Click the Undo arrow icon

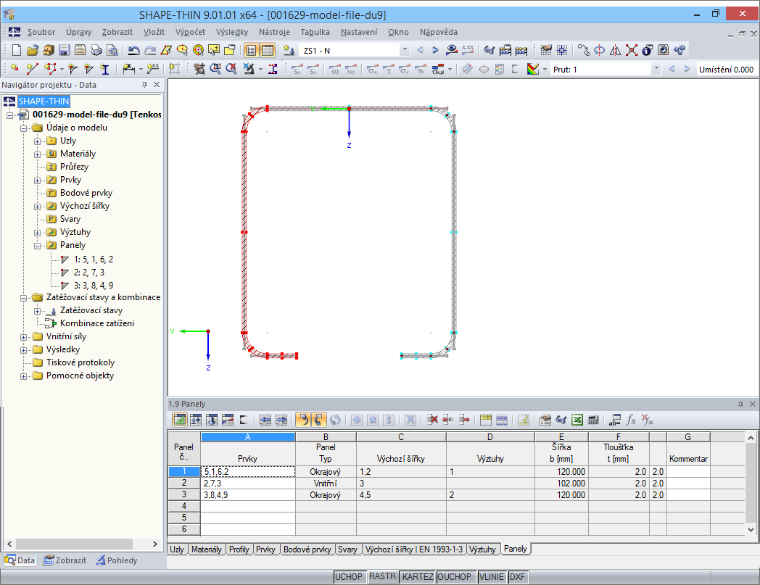click(134, 50)
